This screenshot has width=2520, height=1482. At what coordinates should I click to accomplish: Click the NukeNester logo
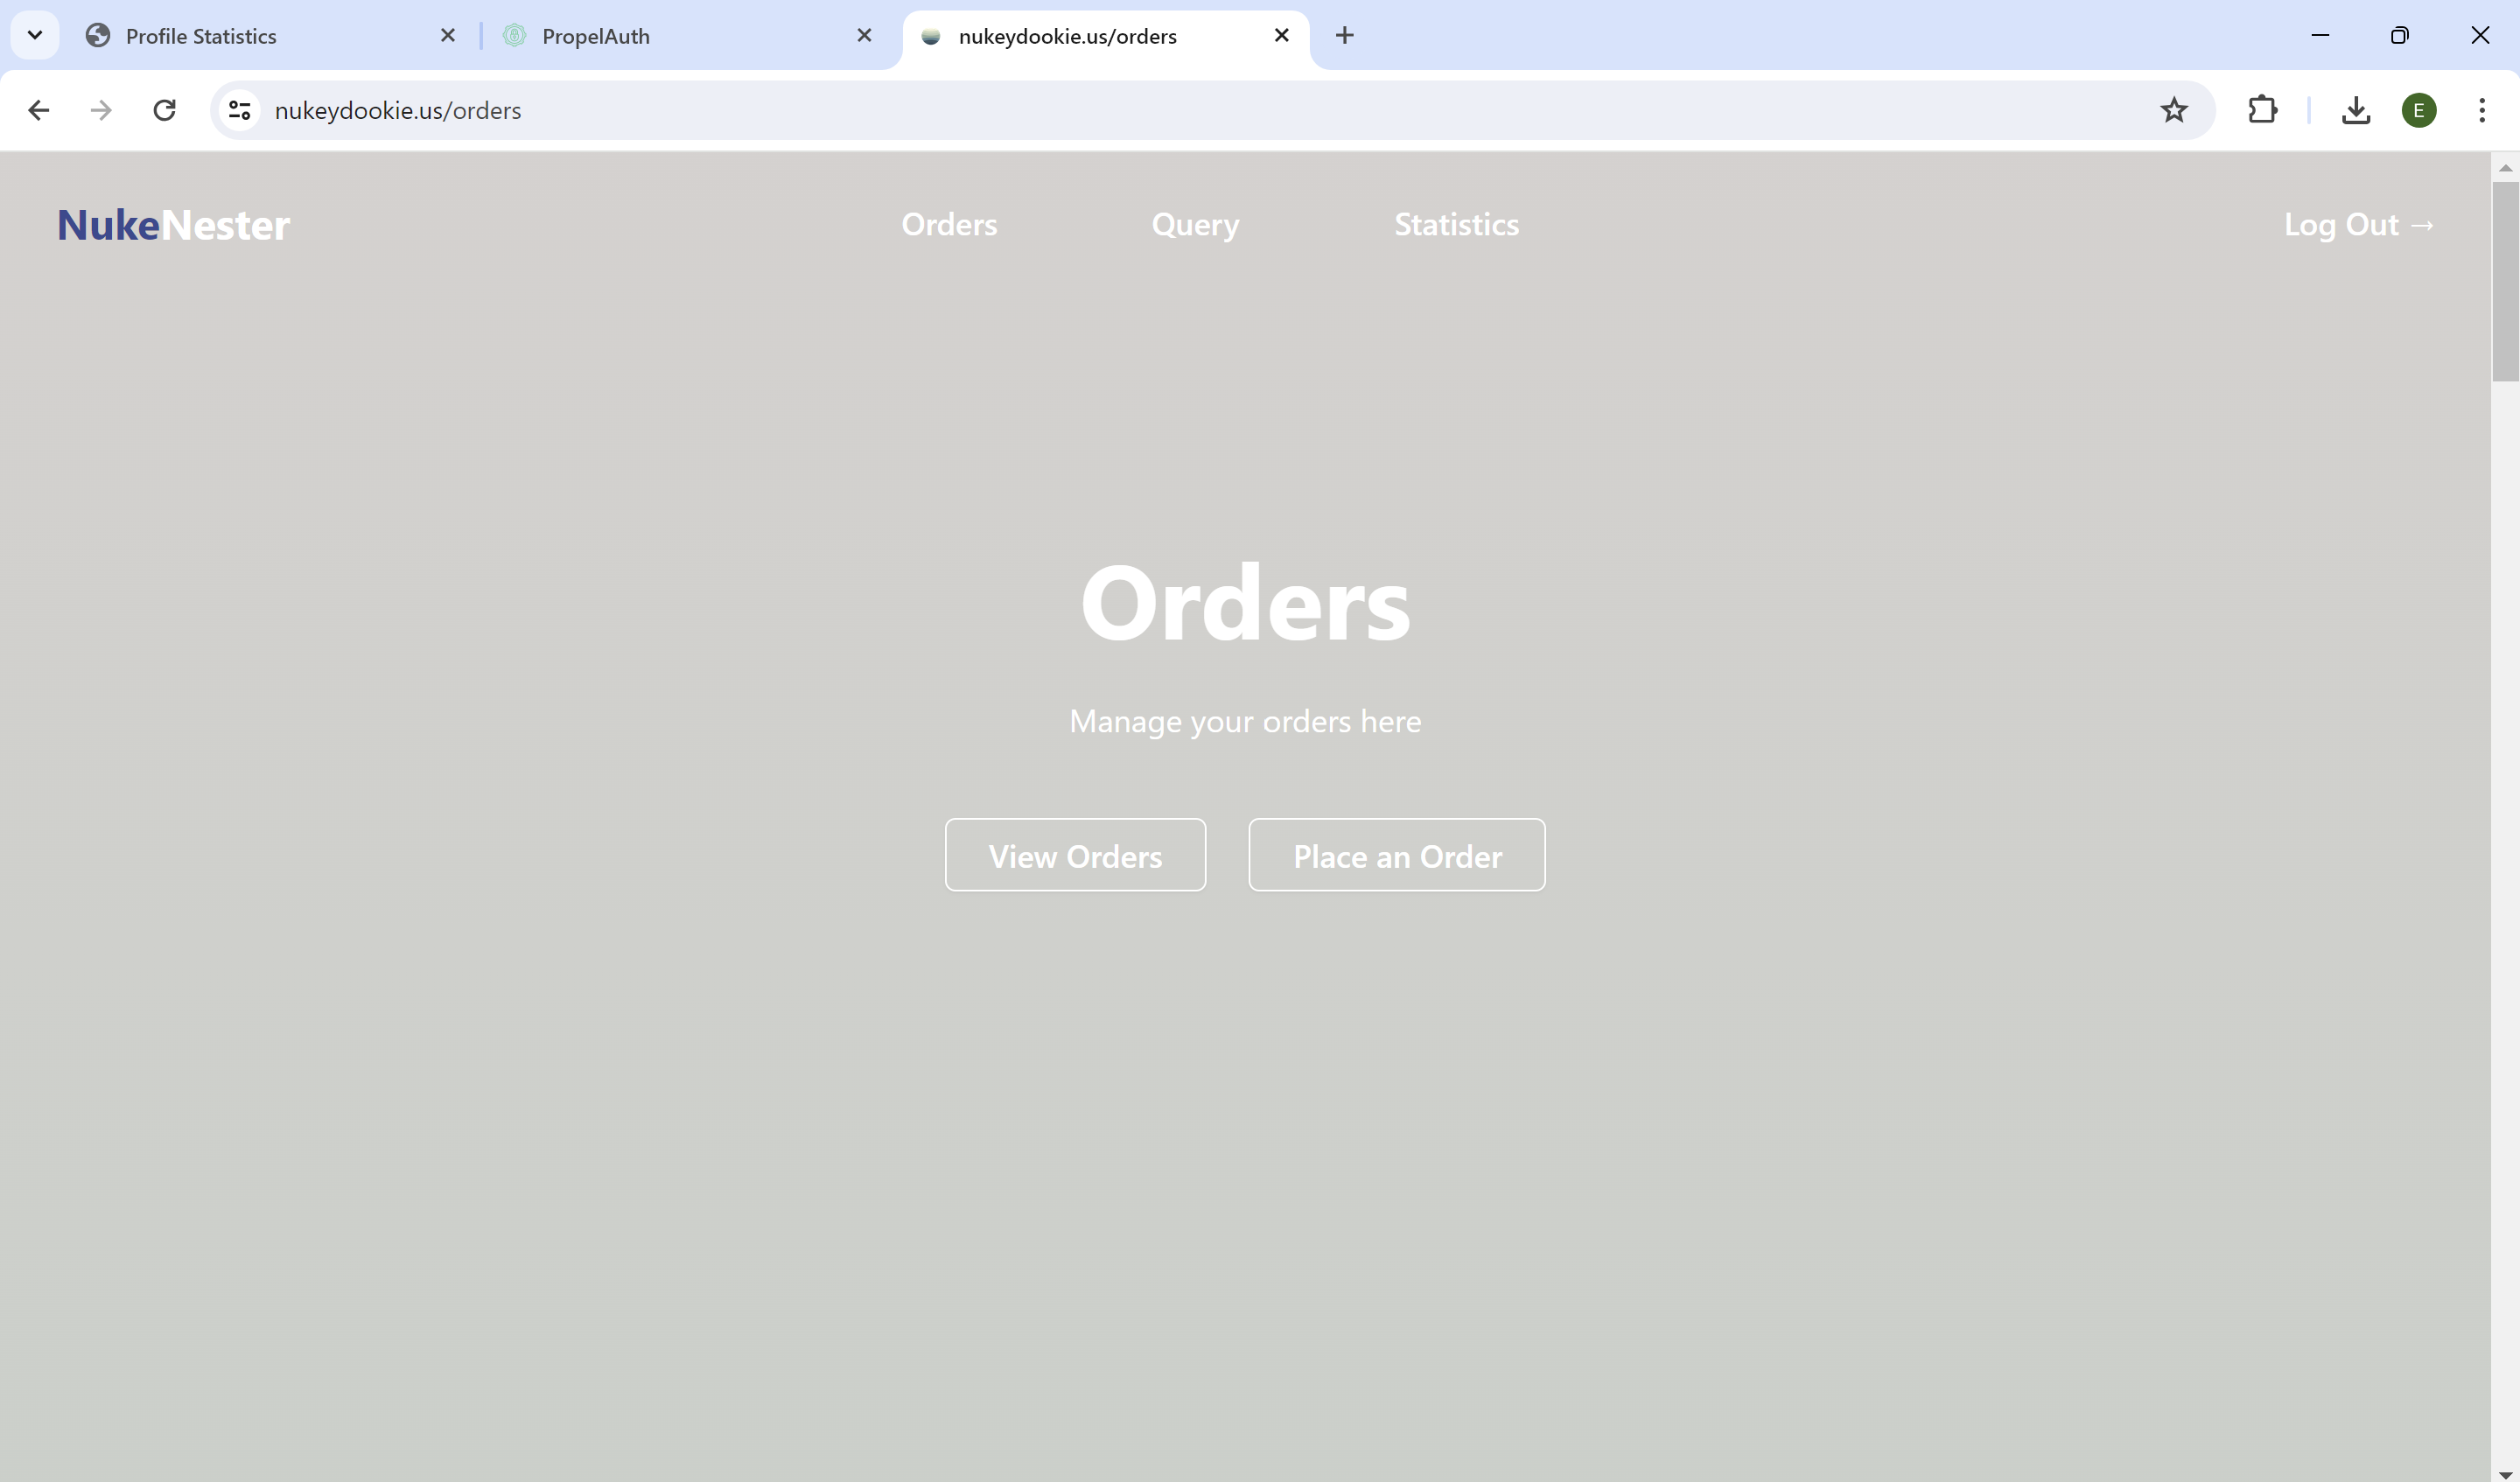pos(174,225)
